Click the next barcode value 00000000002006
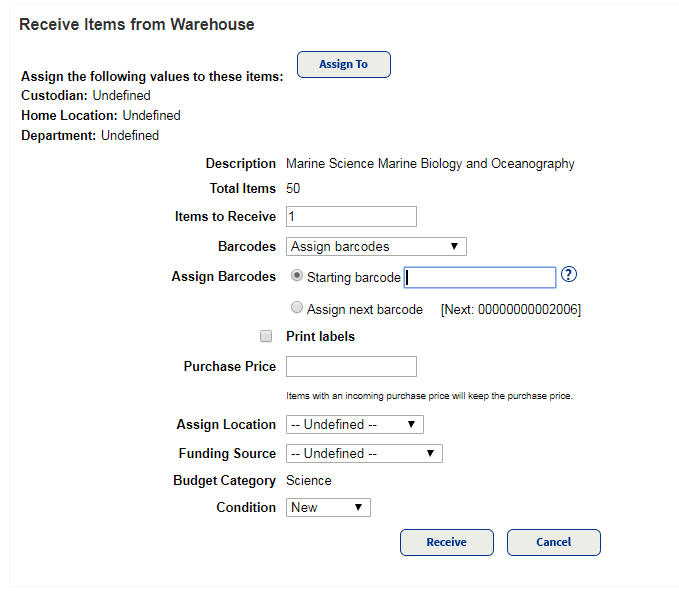 point(528,310)
